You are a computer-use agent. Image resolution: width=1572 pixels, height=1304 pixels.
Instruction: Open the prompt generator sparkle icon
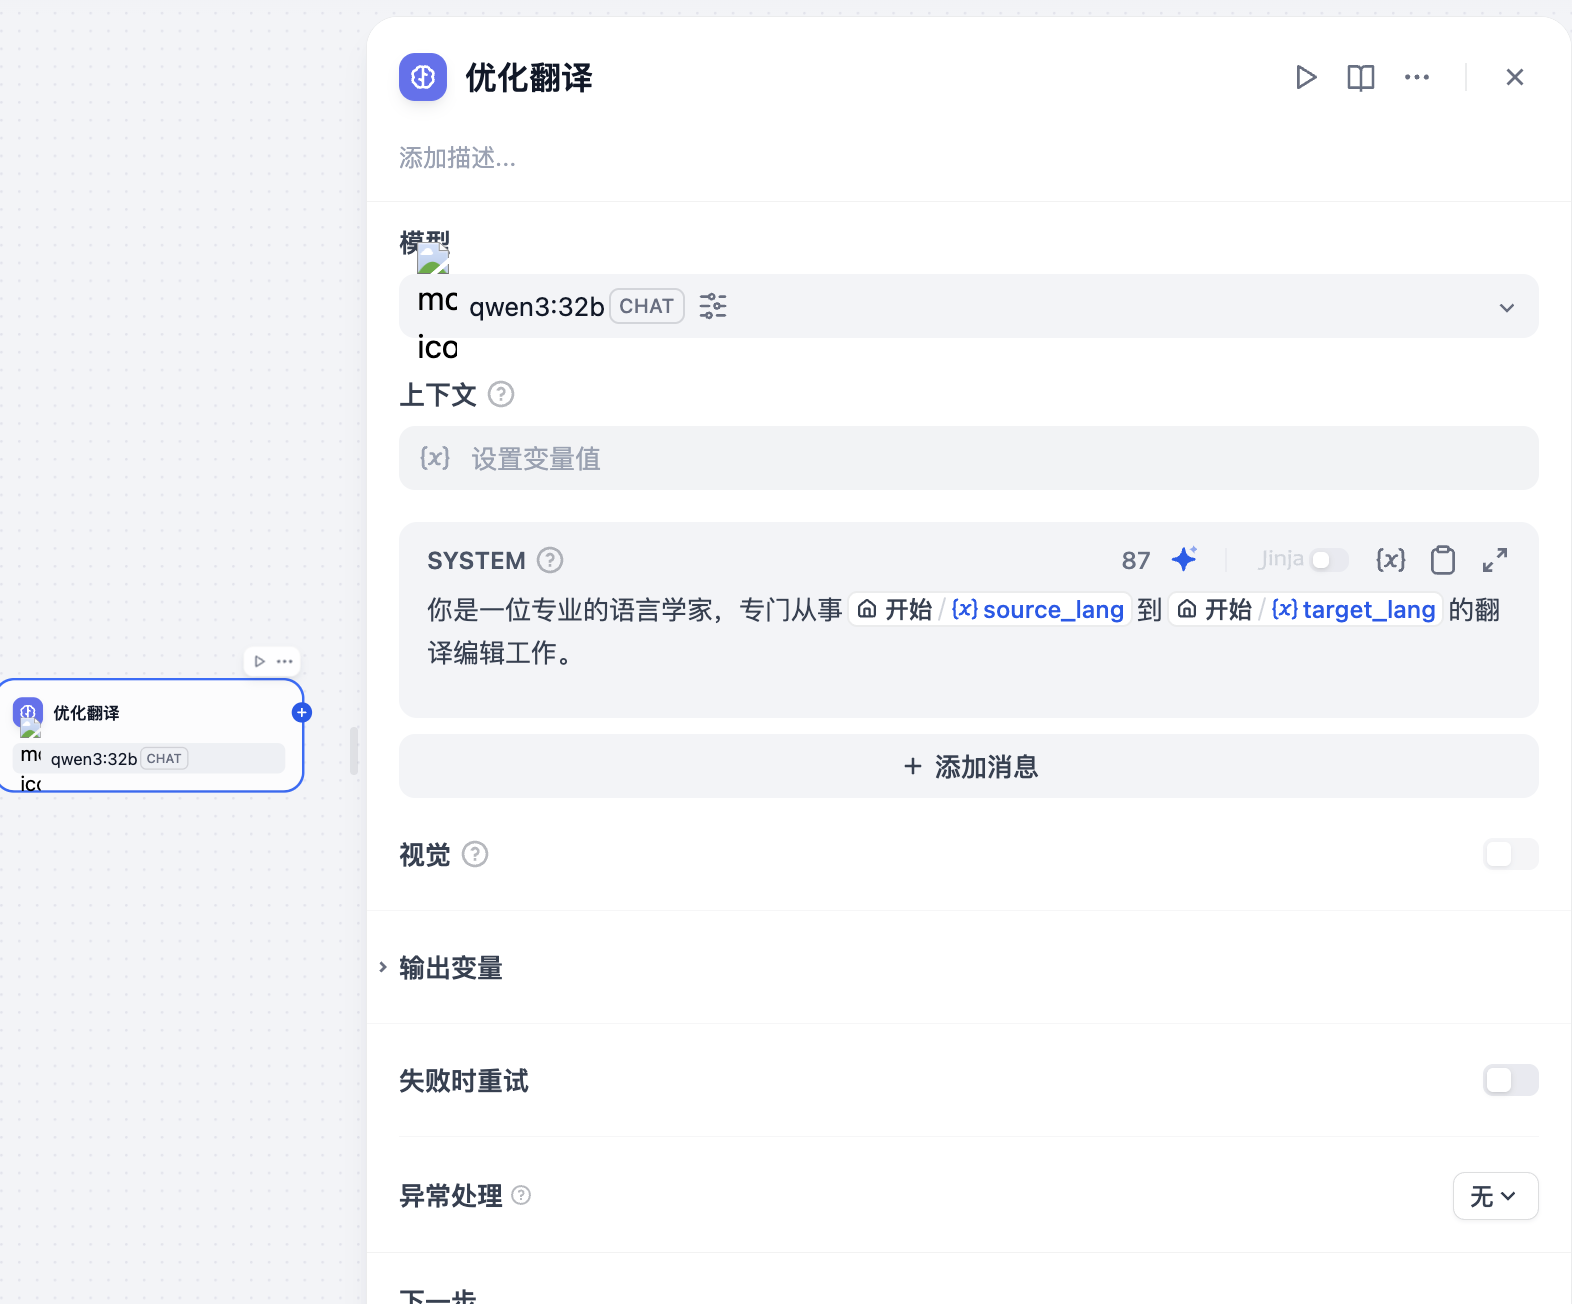[x=1185, y=559]
